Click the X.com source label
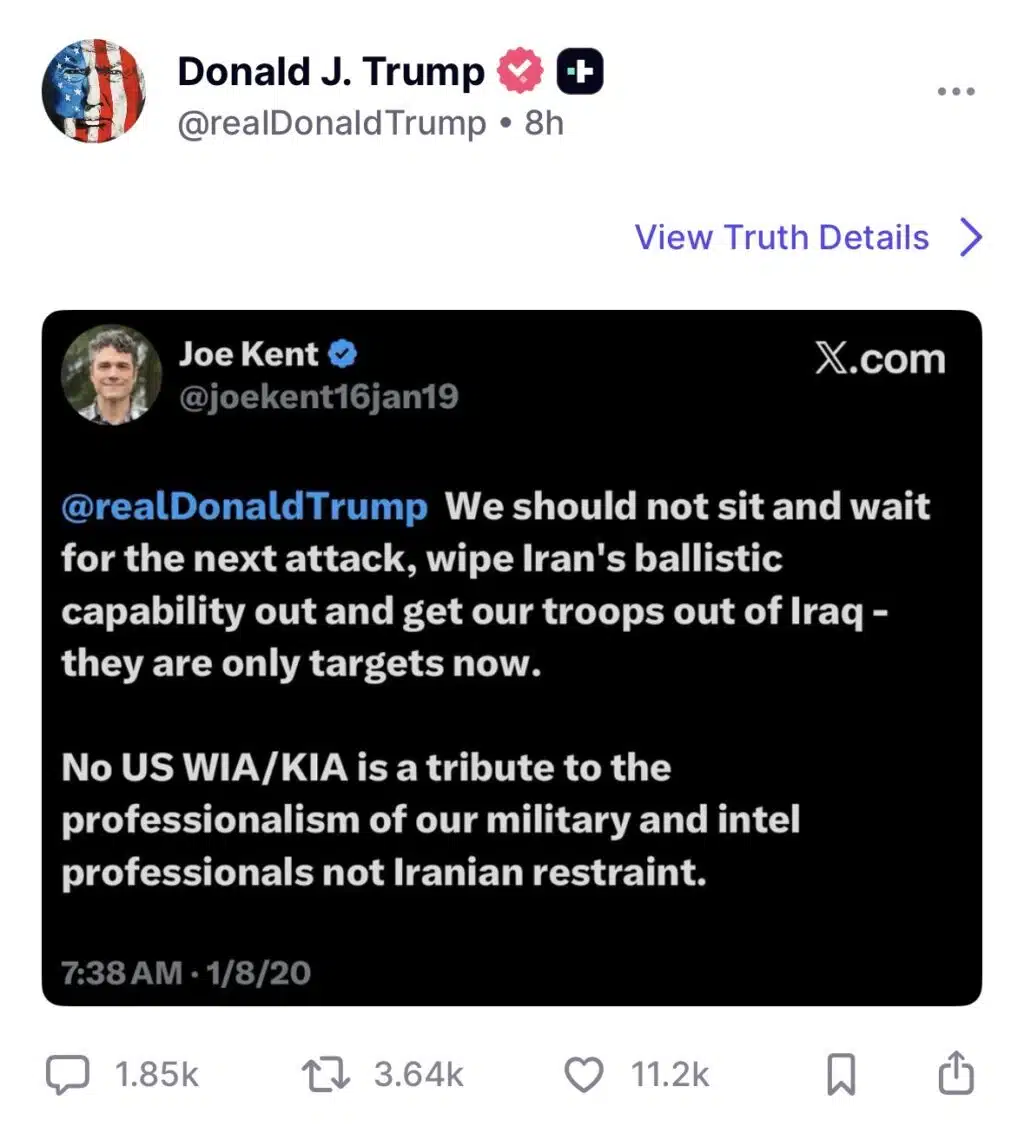The height and width of the screenshot is (1133, 1024). (x=879, y=359)
